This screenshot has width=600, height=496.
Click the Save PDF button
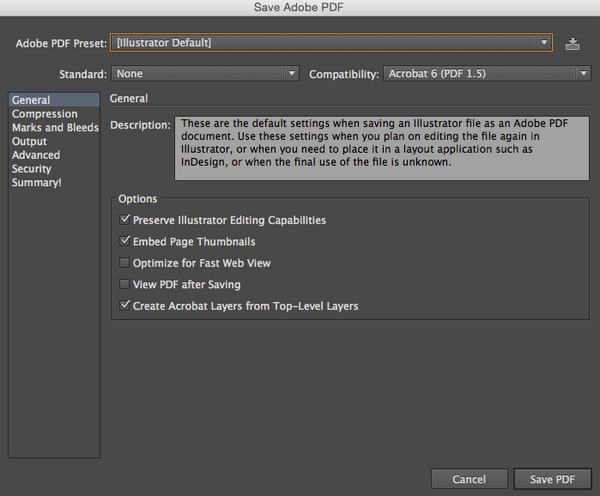tap(552, 479)
